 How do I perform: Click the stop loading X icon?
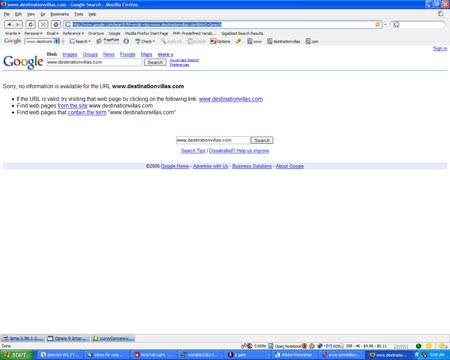tap(43, 24)
